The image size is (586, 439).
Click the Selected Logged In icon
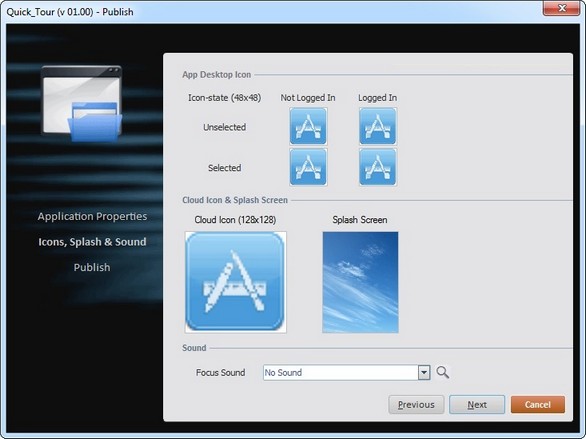(377, 167)
